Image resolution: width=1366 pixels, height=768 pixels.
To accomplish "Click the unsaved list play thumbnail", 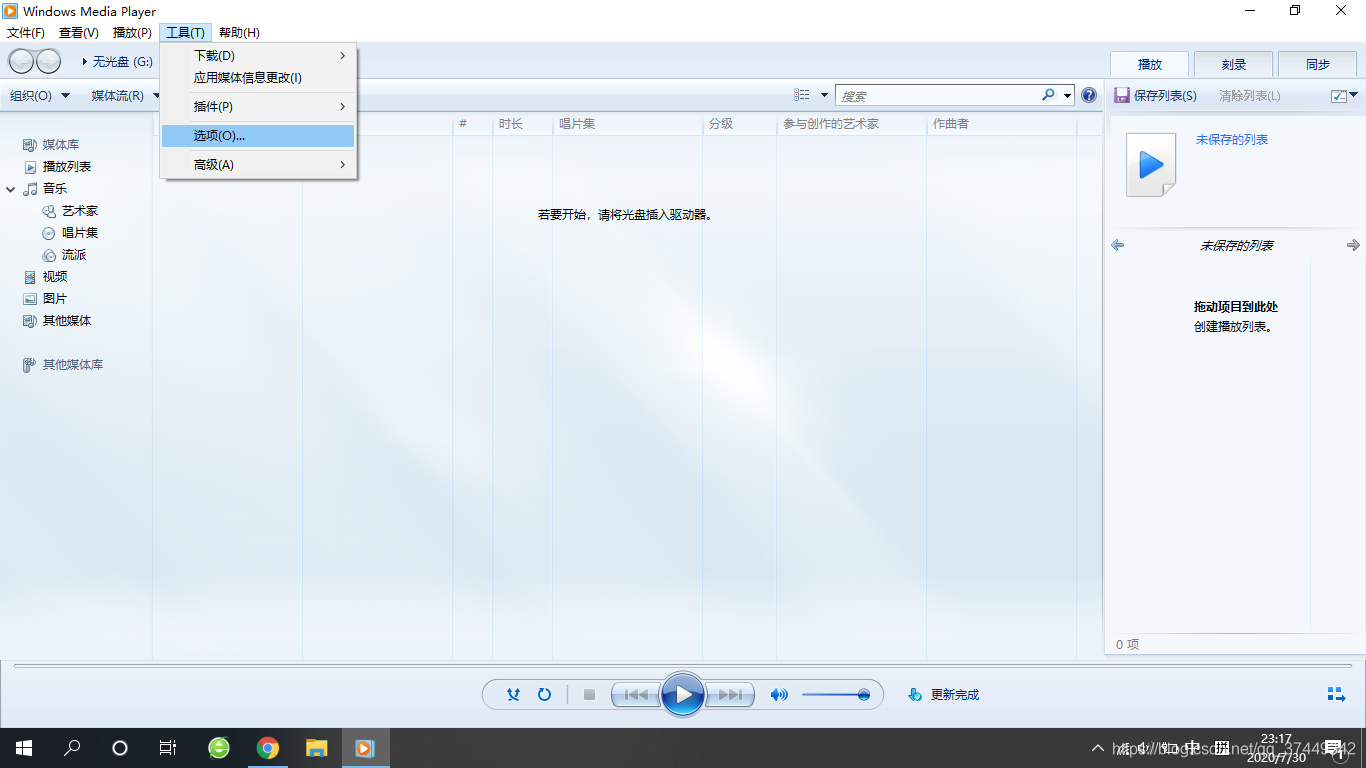I will (1151, 164).
